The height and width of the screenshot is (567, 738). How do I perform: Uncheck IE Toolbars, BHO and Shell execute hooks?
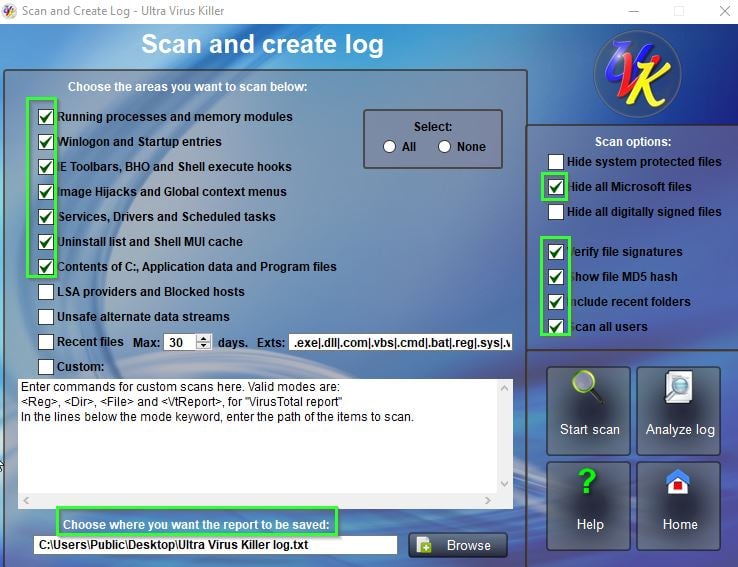(x=46, y=167)
